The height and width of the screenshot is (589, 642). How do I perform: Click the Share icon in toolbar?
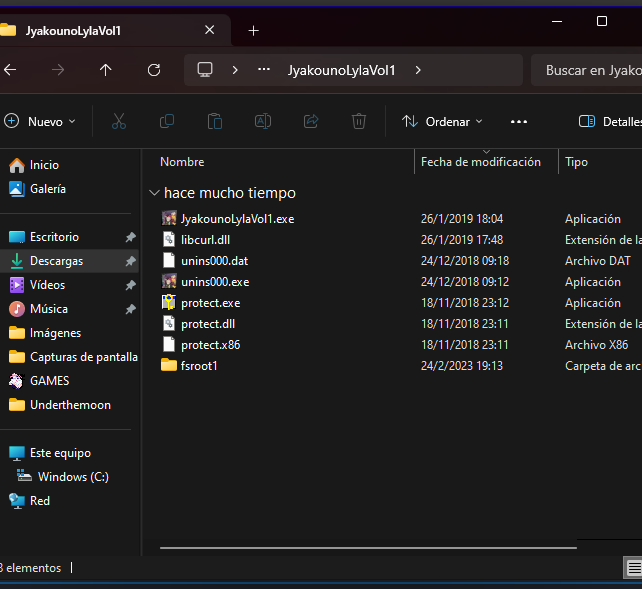311,122
